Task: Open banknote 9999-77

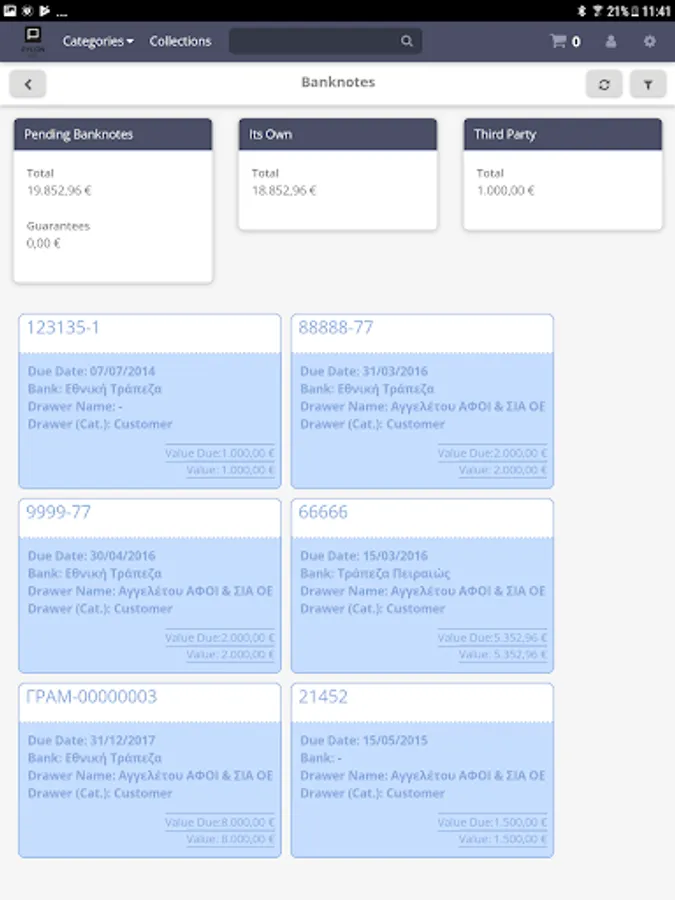Action: pyautogui.click(x=150, y=586)
